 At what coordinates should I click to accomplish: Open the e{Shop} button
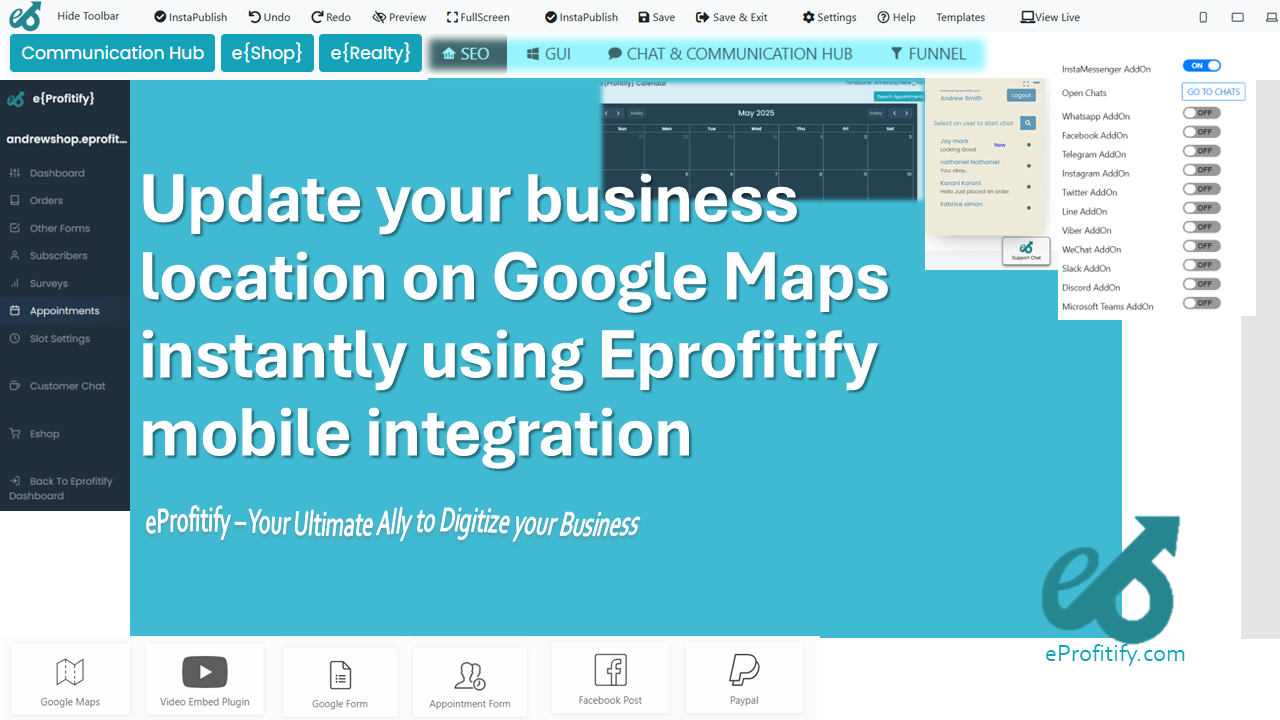267,53
